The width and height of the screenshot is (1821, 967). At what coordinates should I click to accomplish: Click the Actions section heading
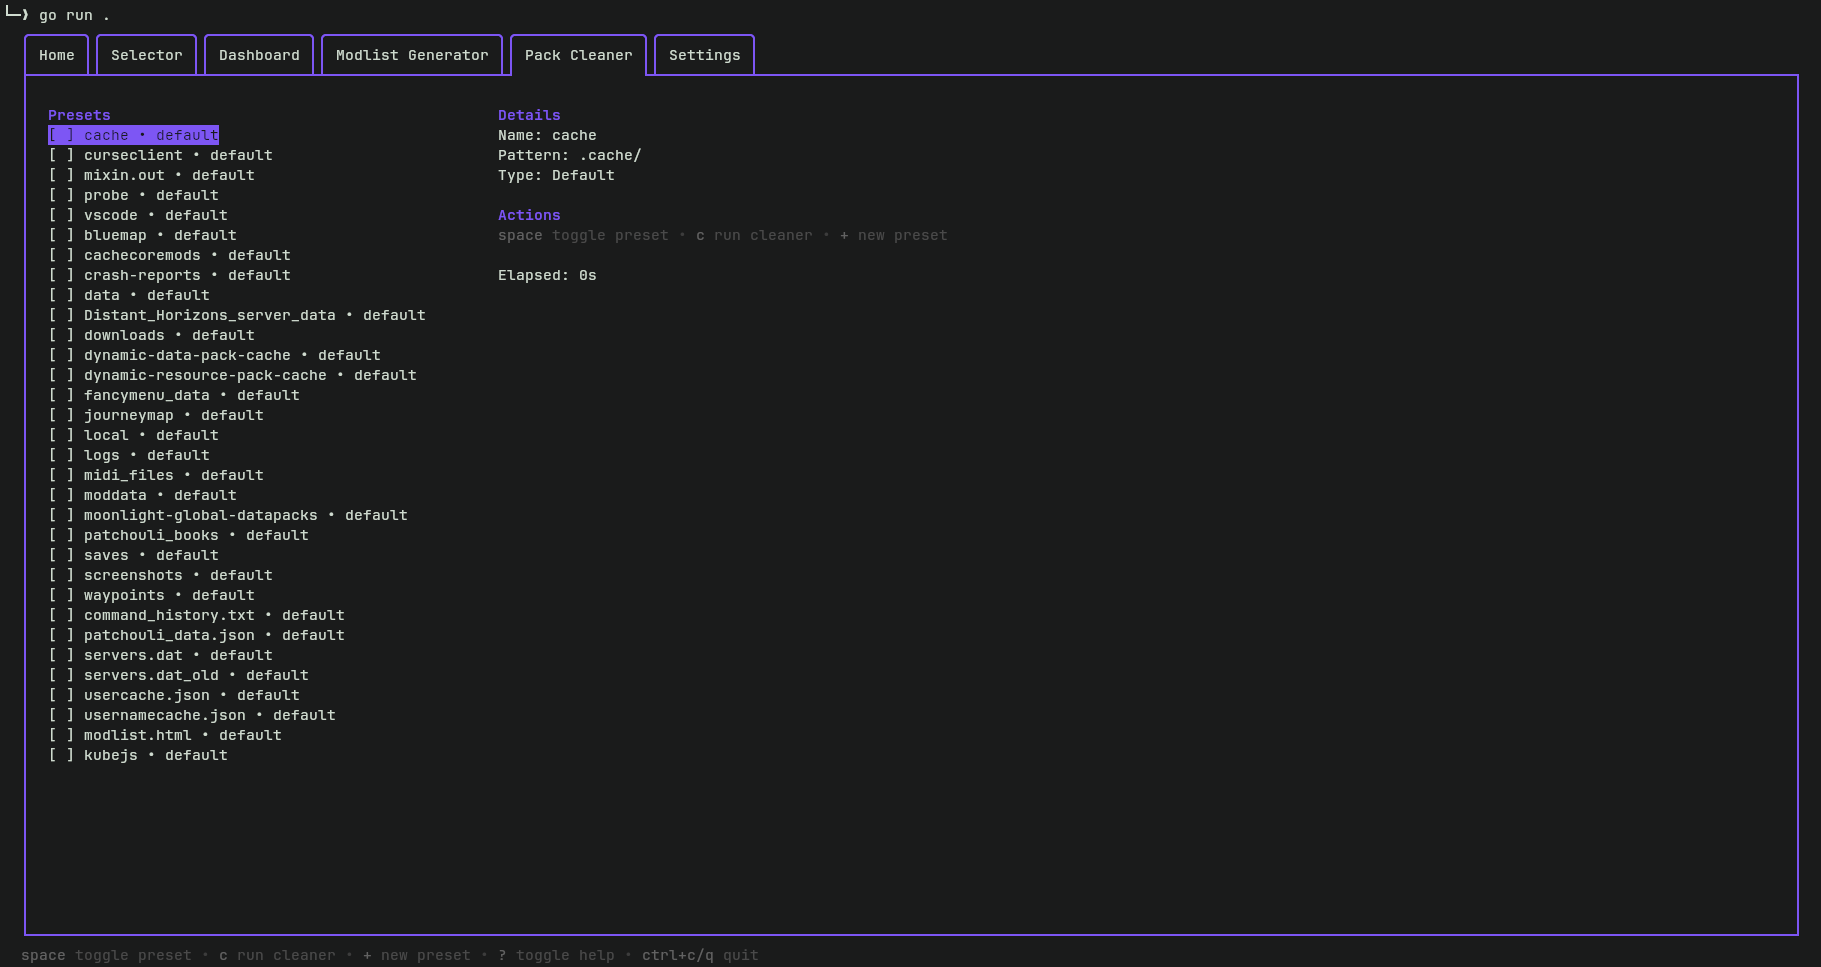pos(529,215)
